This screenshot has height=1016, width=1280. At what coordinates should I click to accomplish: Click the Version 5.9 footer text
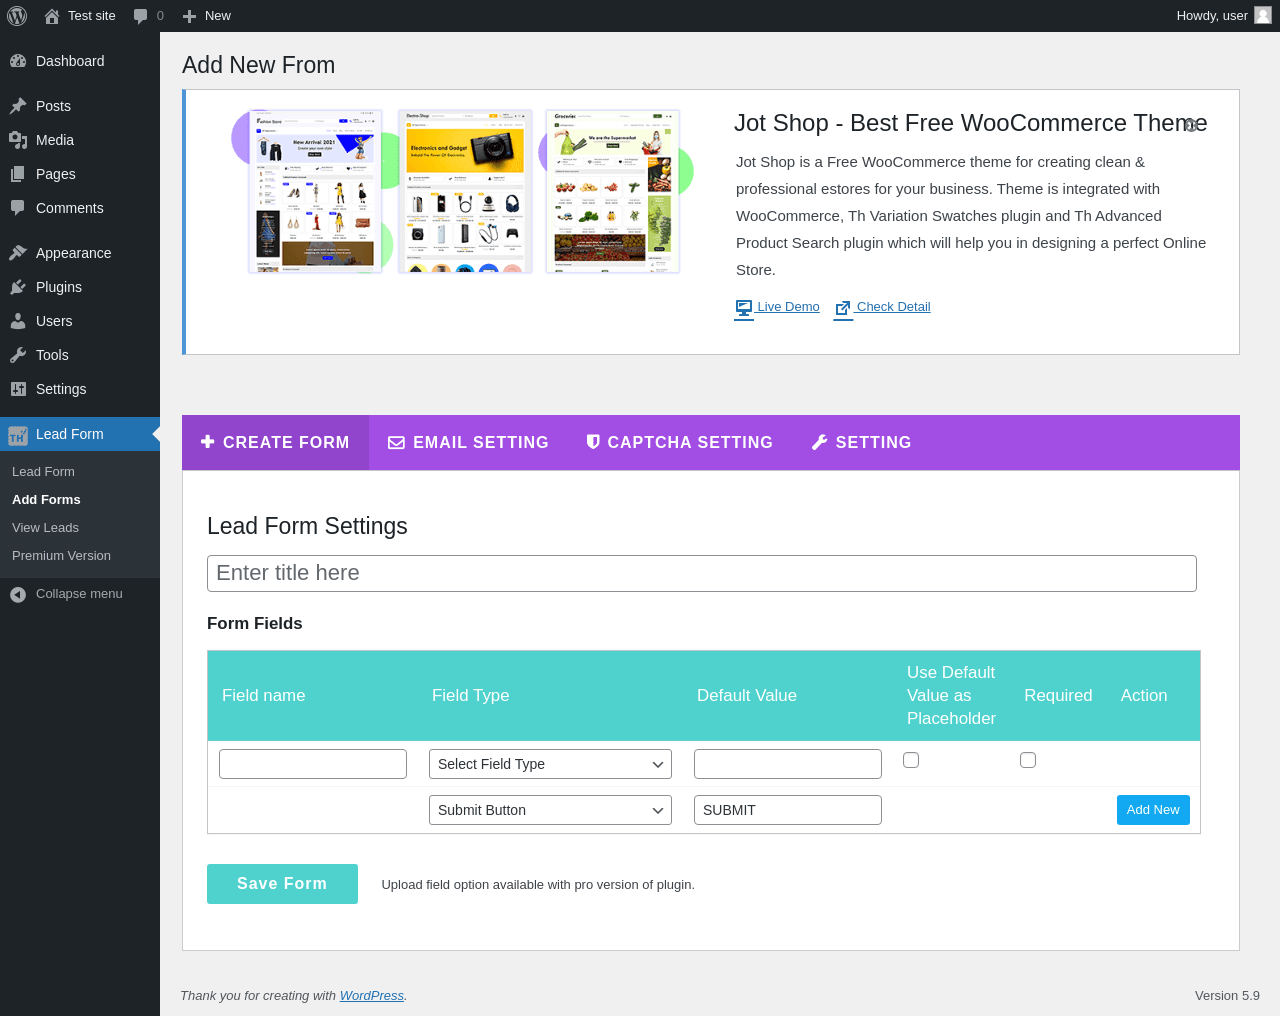pos(1227,996)
